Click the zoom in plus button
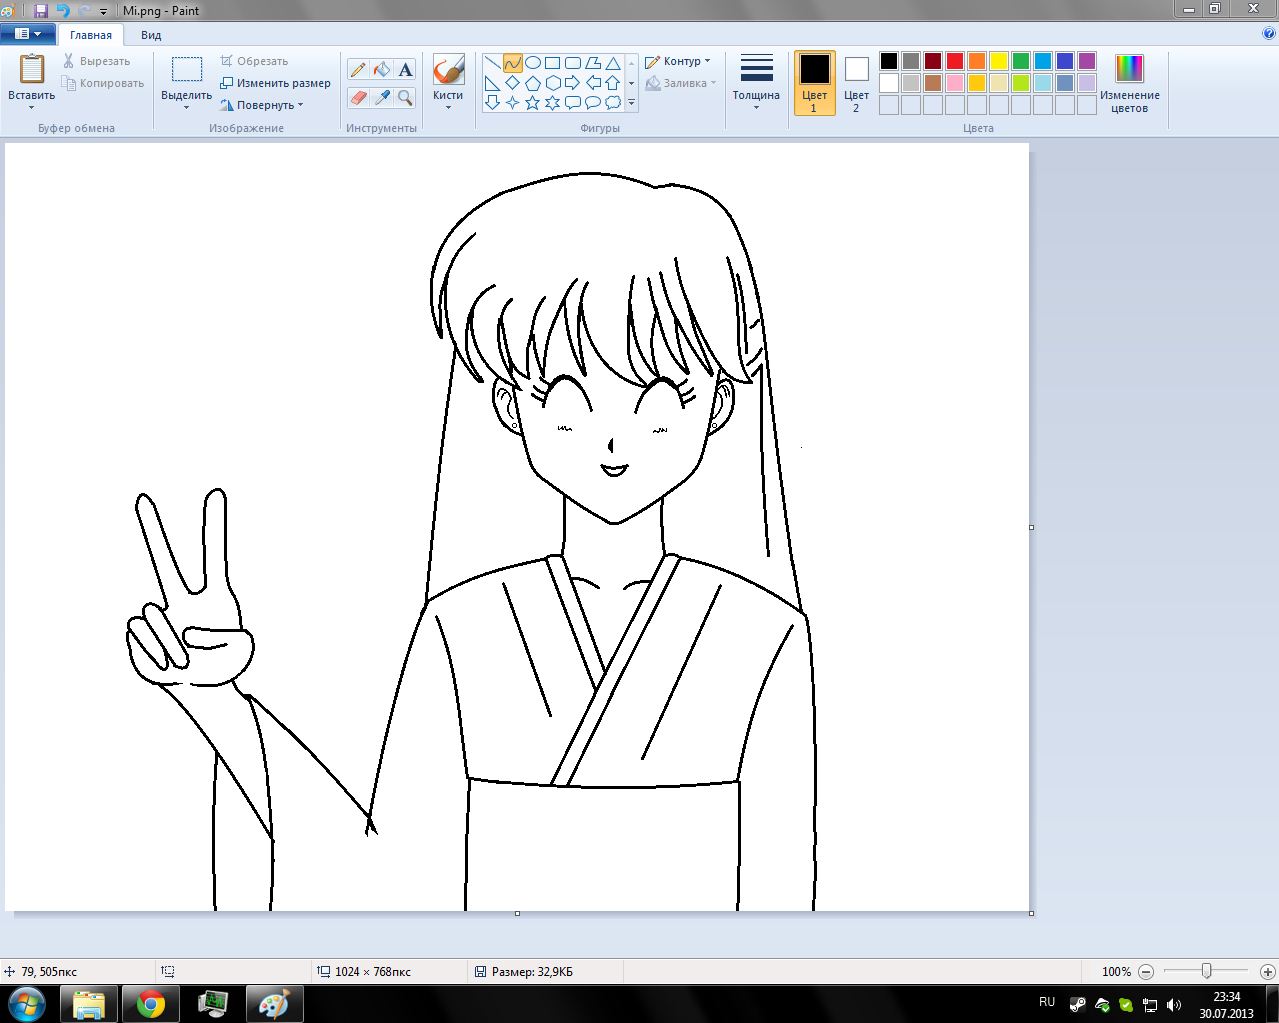1279x1023 pixels. [x=1268, y=971]
